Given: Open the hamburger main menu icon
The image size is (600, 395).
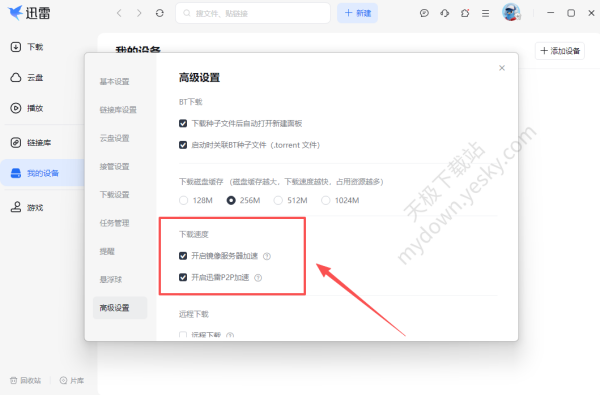Looking at the screenshot, I should coord(485,13).
